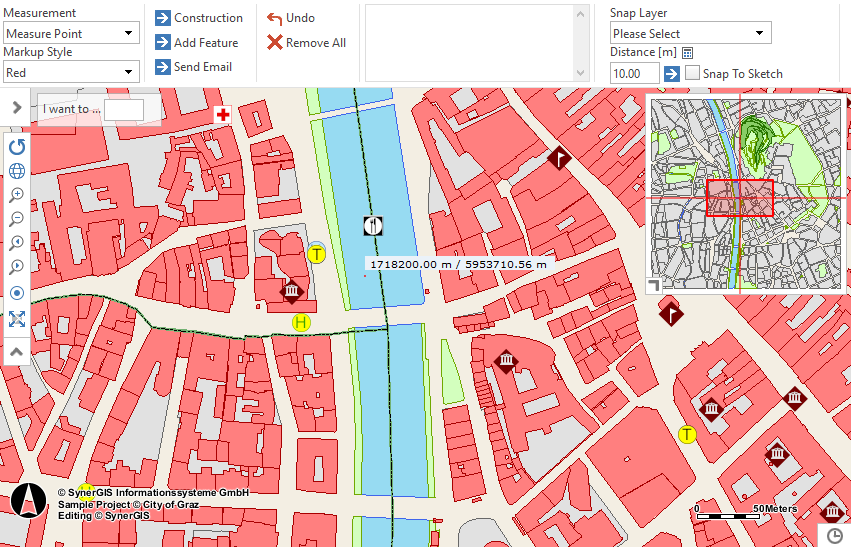Open the Markup Style Red dropdown
Screen dimensions: 851x547
[x=71, y=72]
